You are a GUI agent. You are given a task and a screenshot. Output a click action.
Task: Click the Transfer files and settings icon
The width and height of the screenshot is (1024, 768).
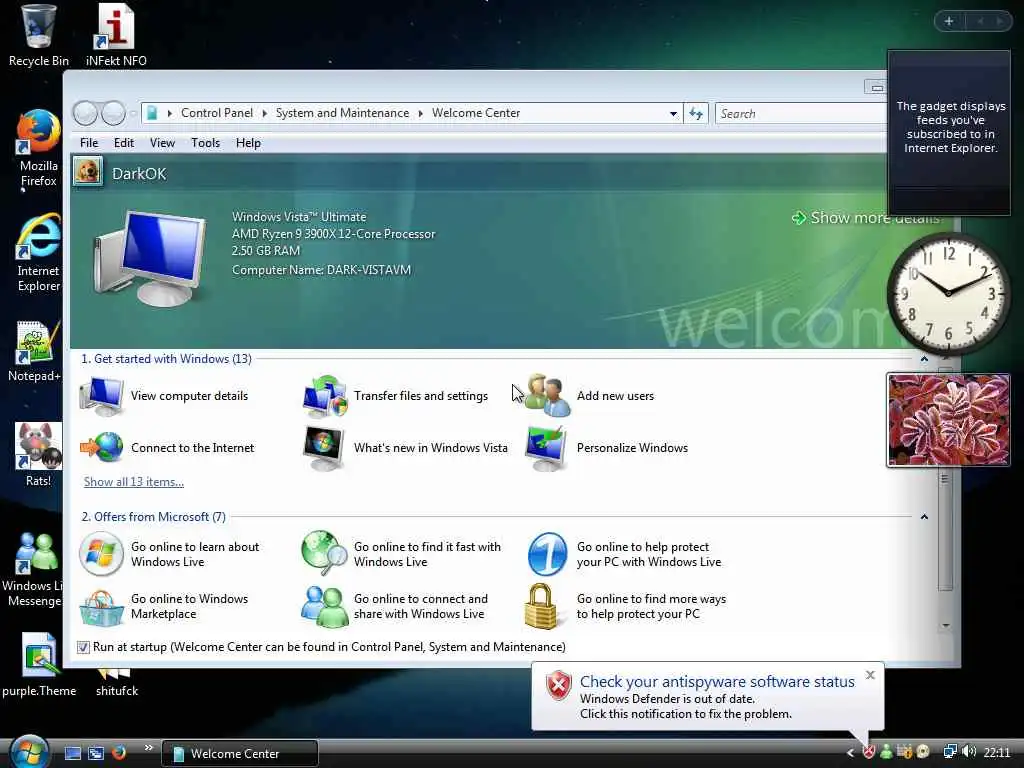click(325, 396)
